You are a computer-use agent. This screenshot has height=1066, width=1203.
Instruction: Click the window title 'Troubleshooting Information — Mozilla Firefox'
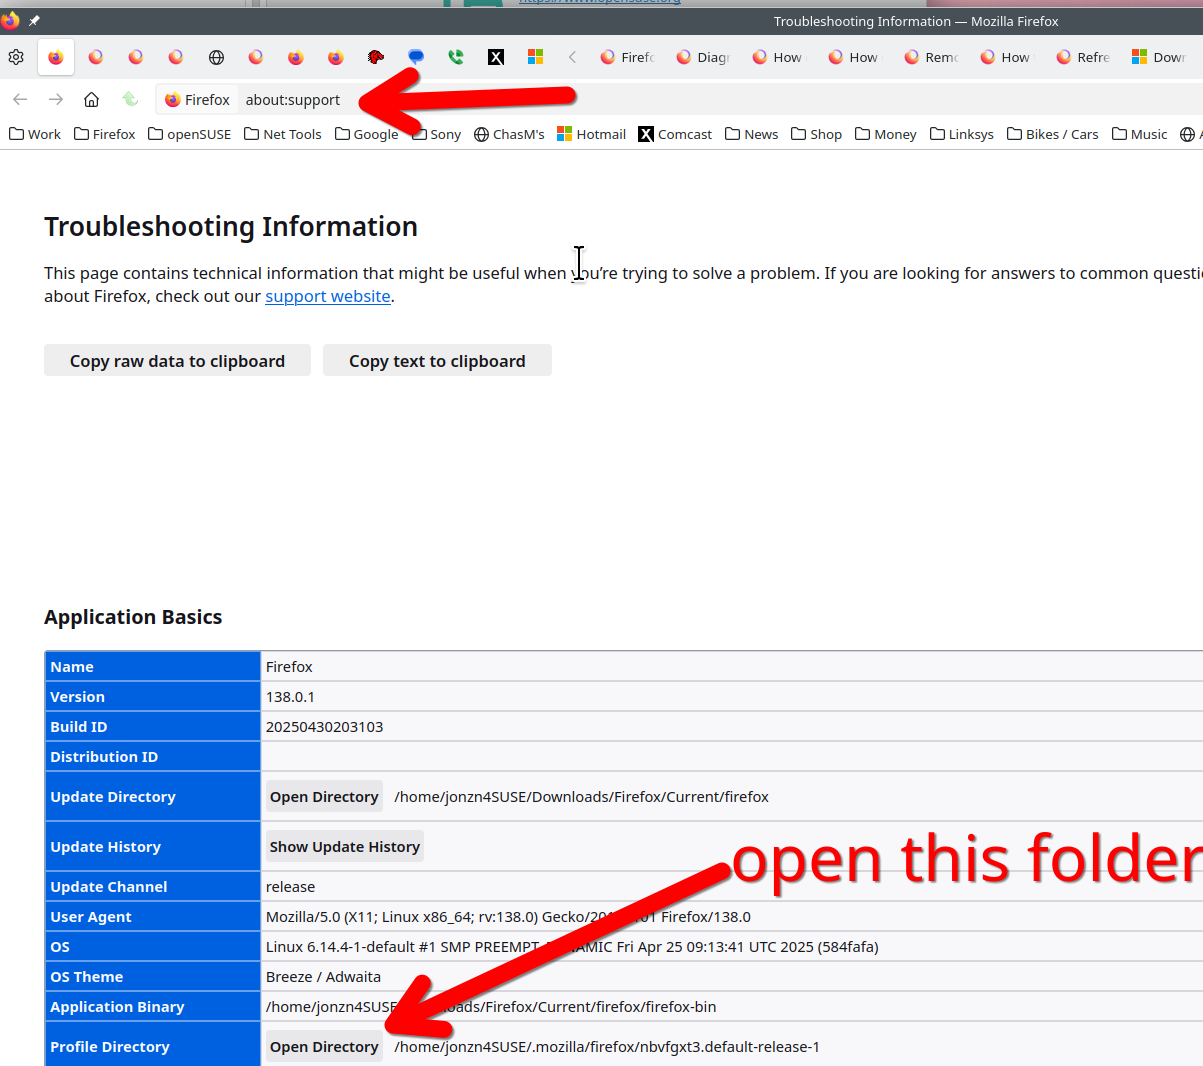click(x=916, y=21)
